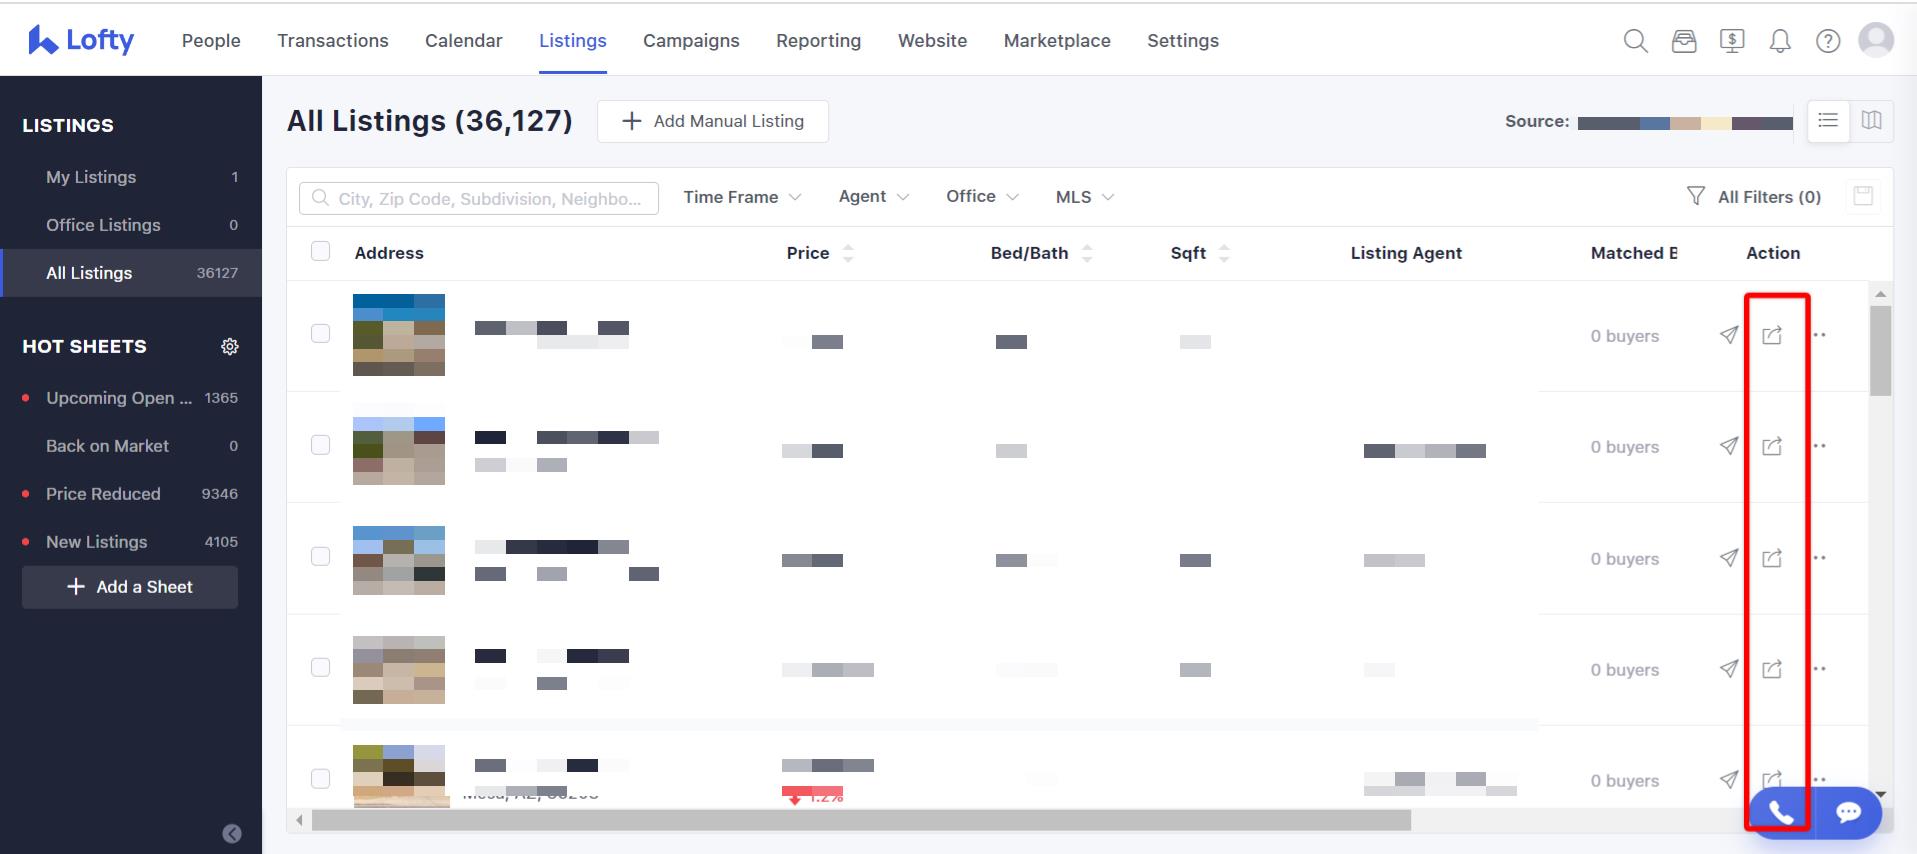Image resolution: width=1917 pixels, height=854 pixels.
Task: Expand the MLS filter dropdown
Action: (x=1084, y=197)
